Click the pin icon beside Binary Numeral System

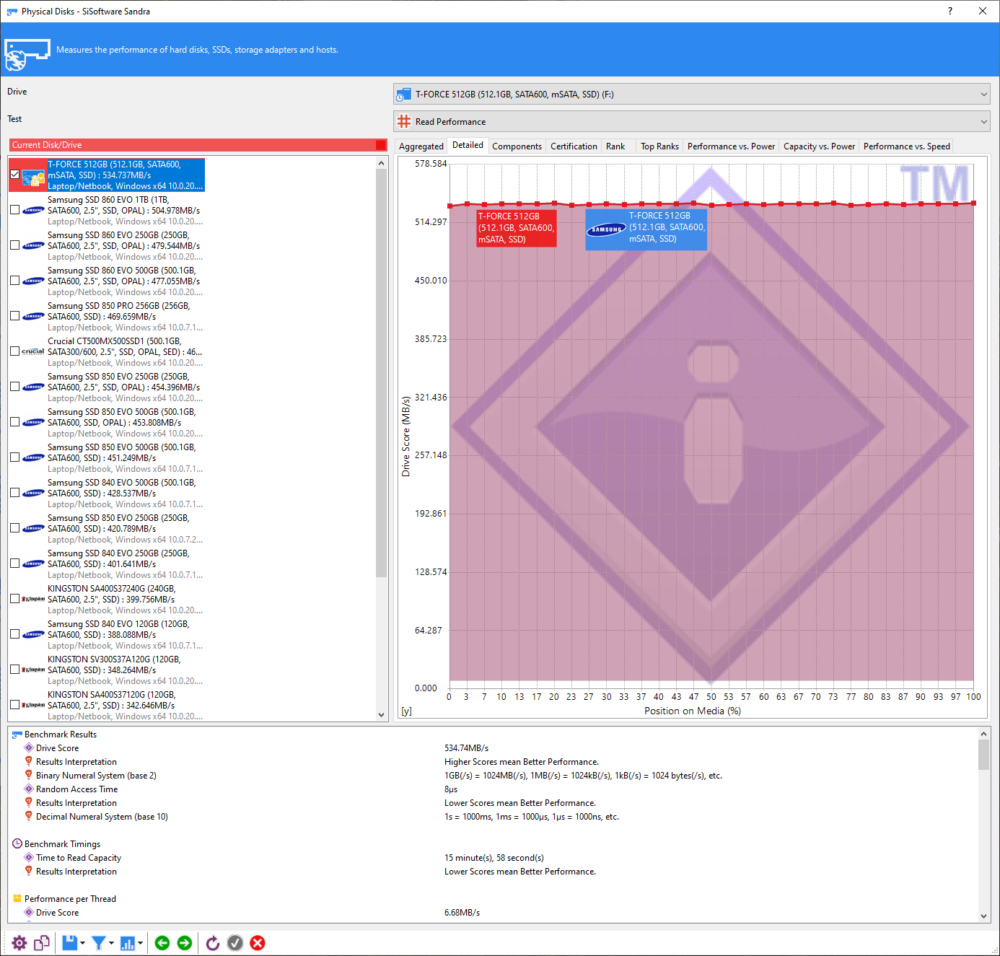point(29,775)
